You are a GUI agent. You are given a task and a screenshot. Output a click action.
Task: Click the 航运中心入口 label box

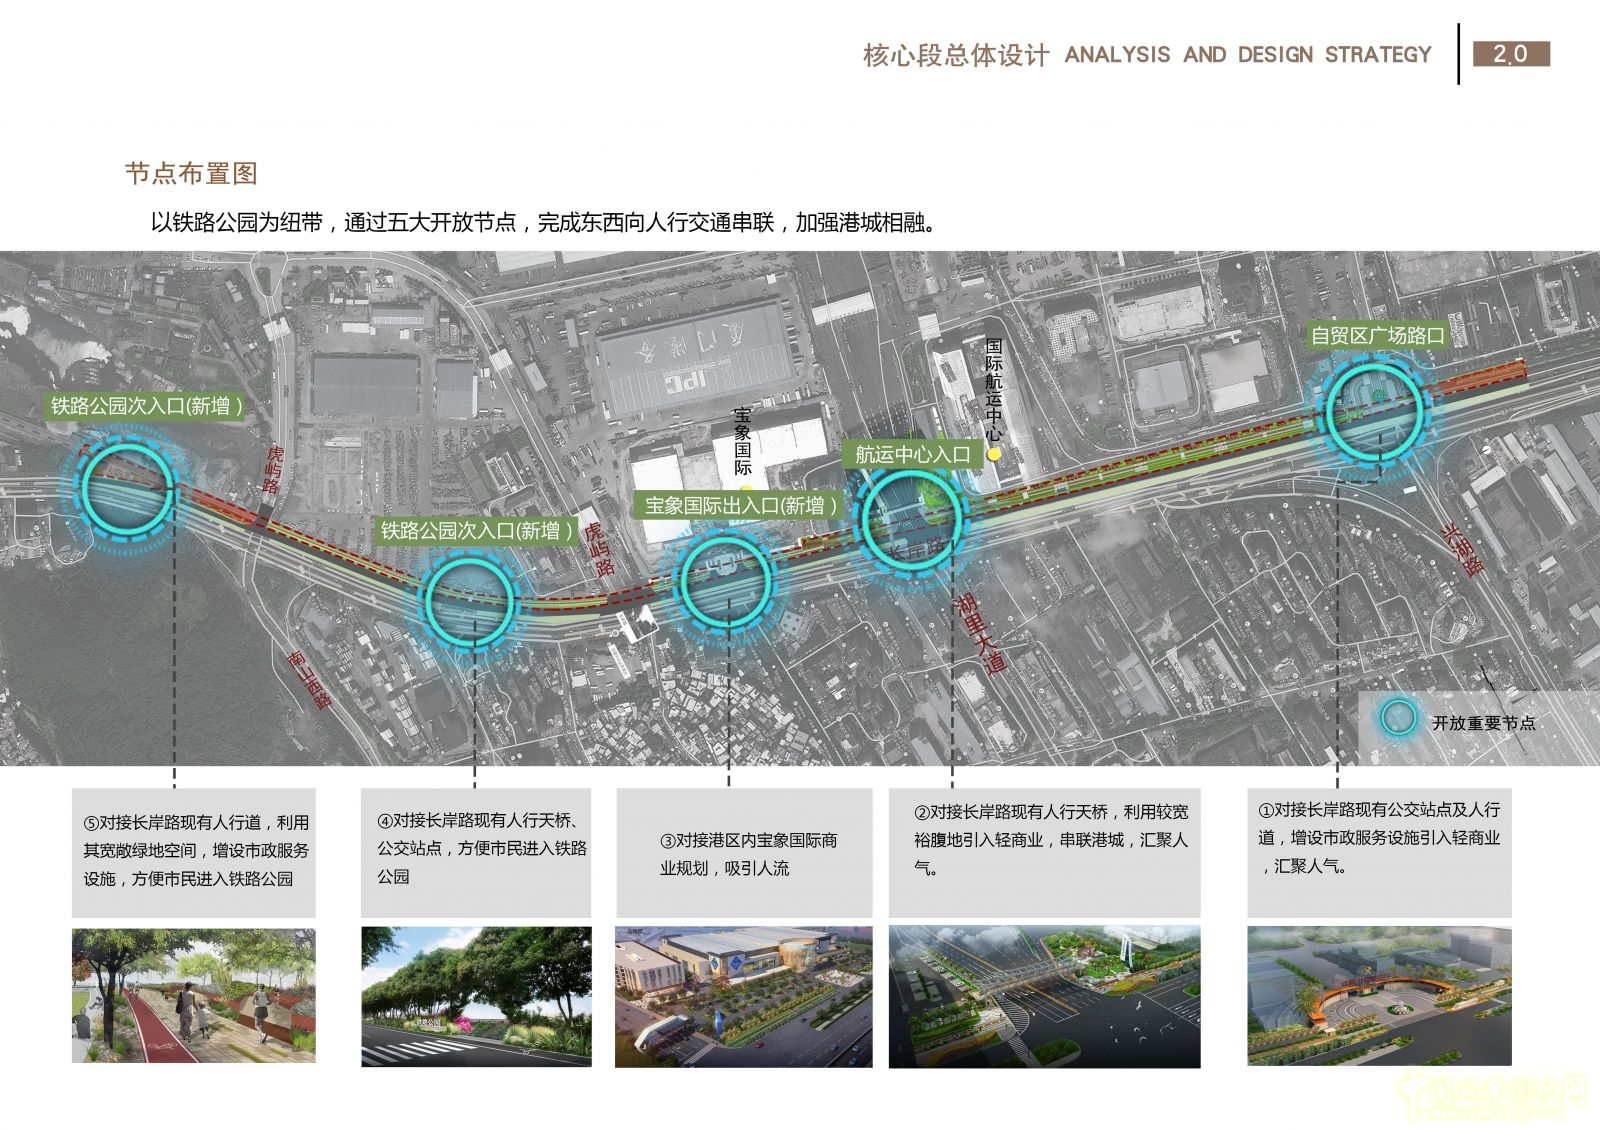coord(911,453)
